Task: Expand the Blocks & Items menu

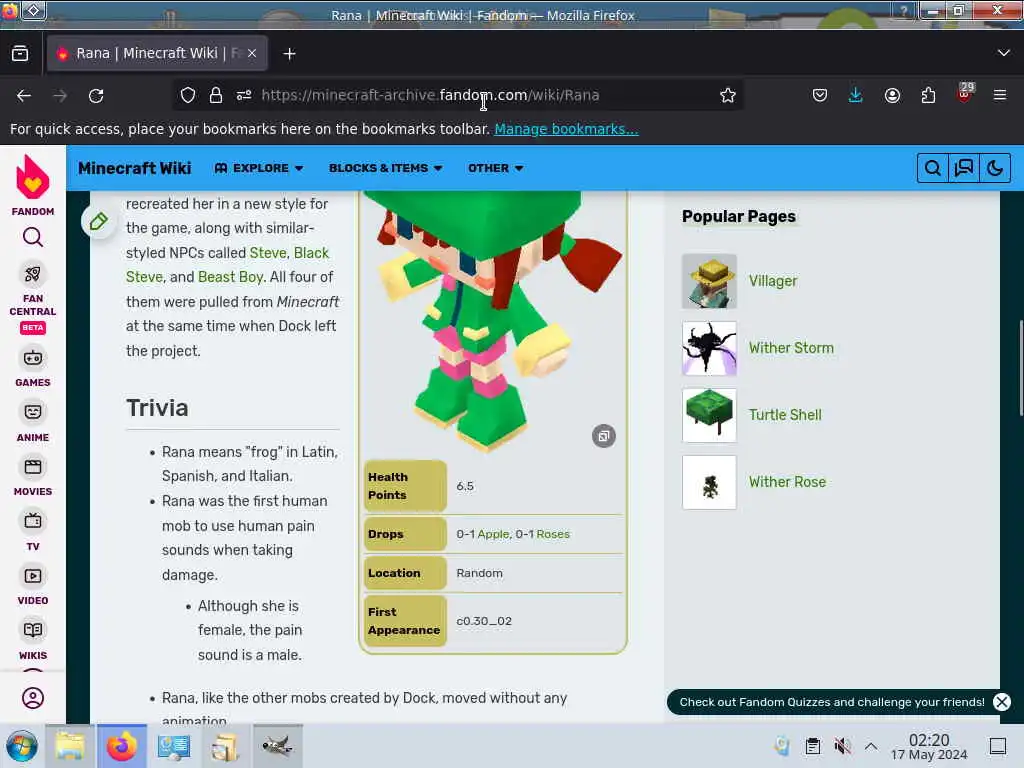Action: coord(386,168)
